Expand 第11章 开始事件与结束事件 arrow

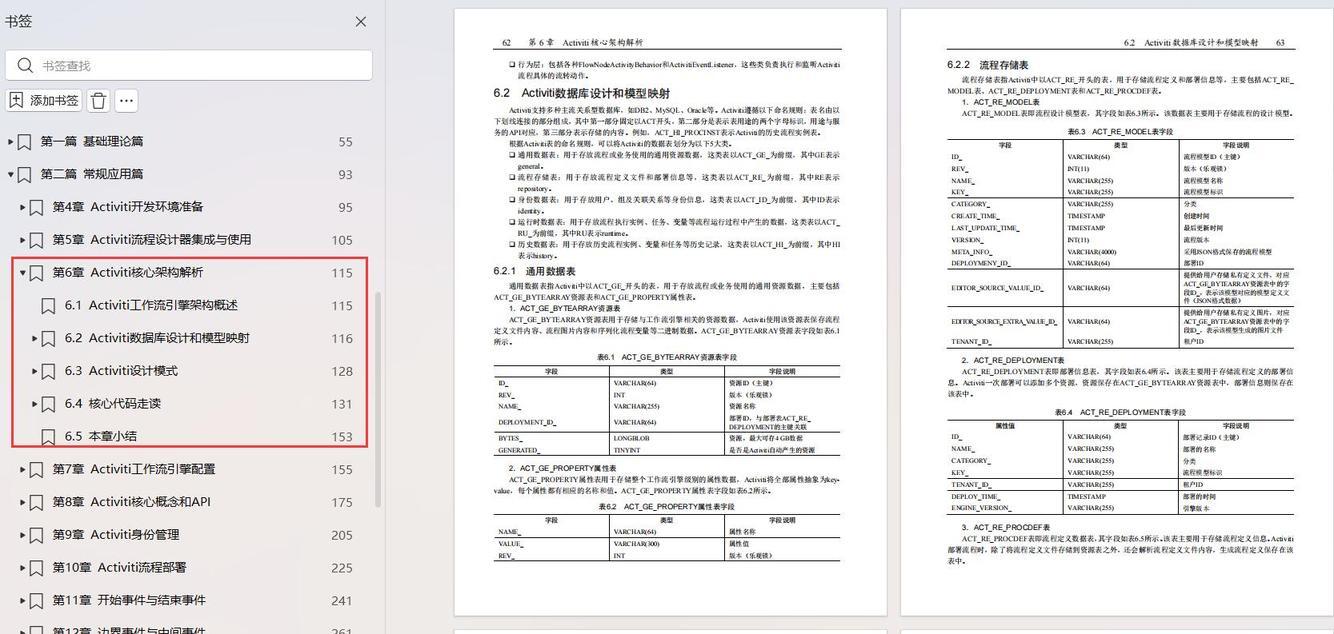[x=23, y=601]
